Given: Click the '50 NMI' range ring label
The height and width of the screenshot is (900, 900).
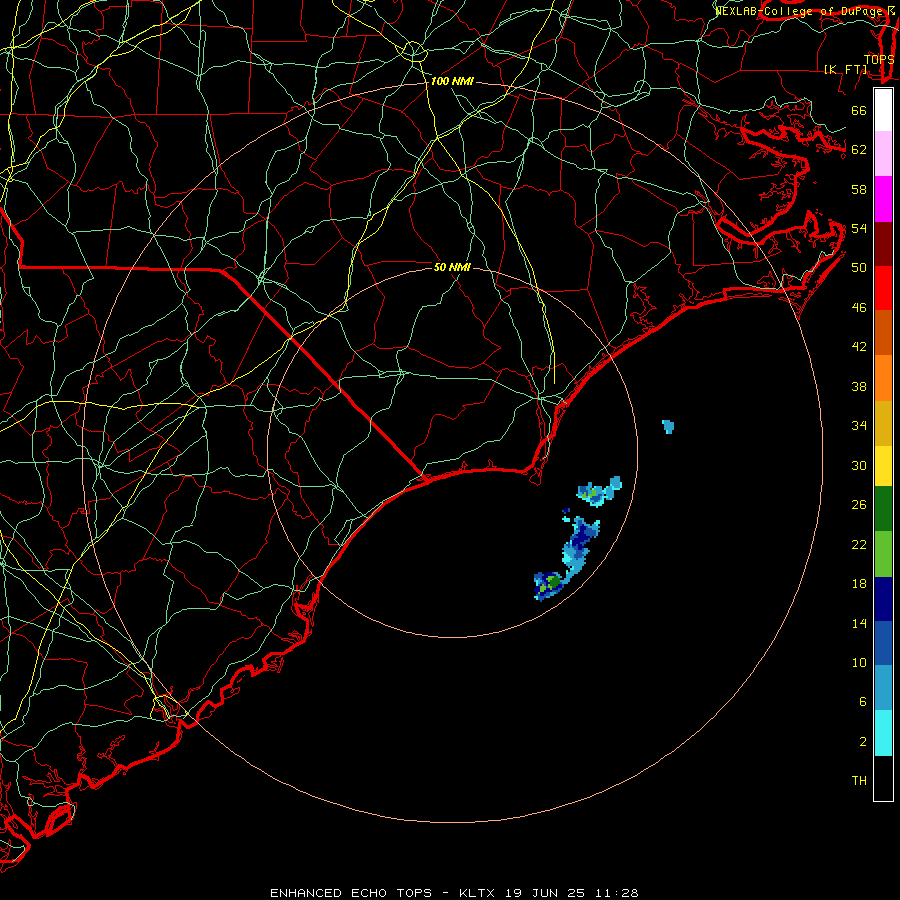Looking at the screenshot, I should 452,267.
